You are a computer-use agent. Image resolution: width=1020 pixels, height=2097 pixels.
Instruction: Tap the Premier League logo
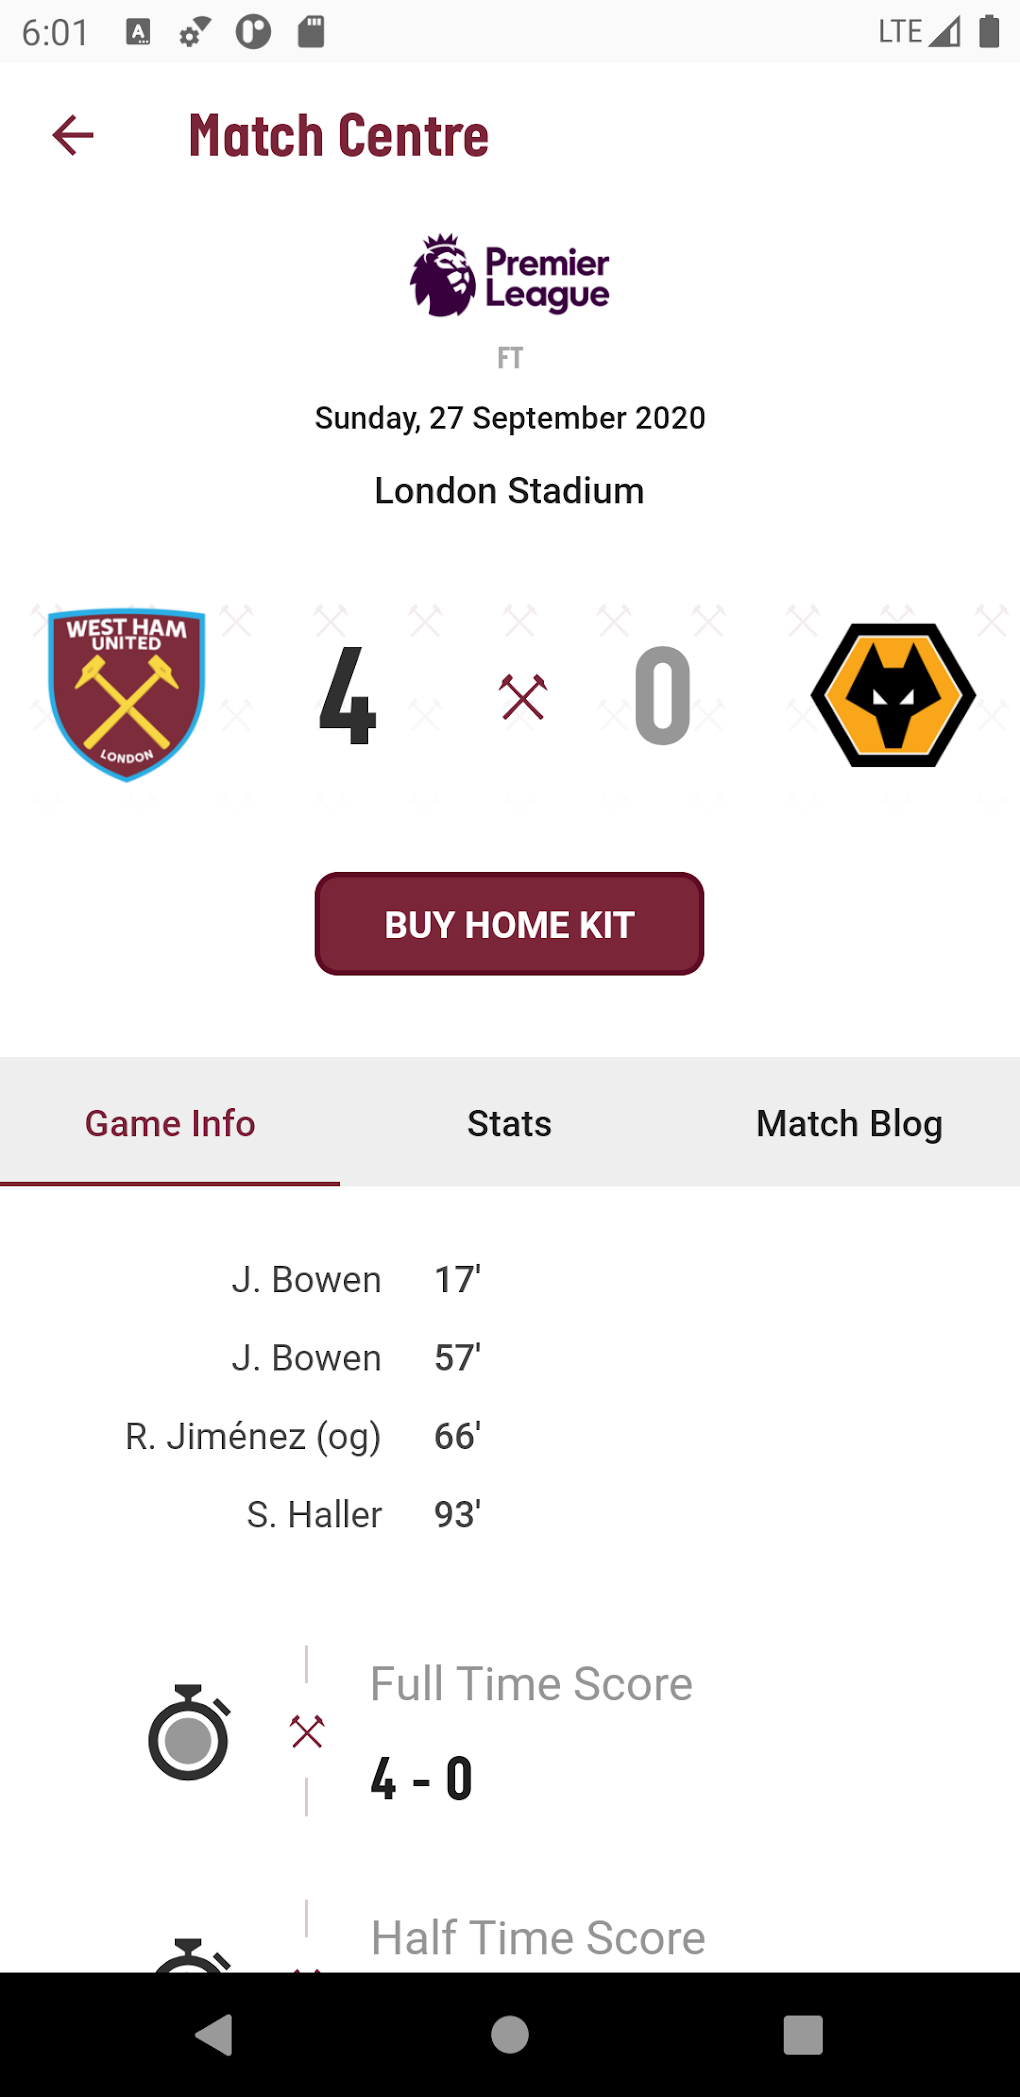(510, 276)
